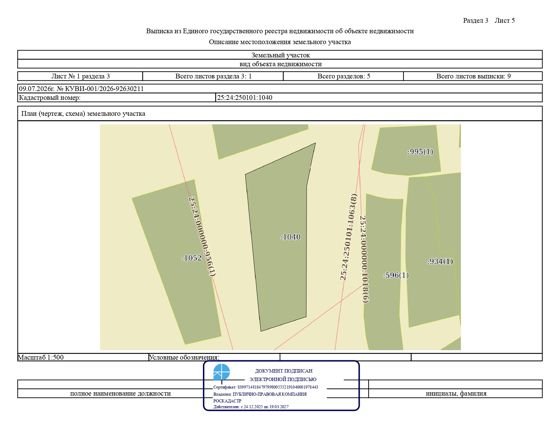
Task: Click the title 'Выписка из Единого государственного реестра недвижимости'
Action: click(280, 31)
